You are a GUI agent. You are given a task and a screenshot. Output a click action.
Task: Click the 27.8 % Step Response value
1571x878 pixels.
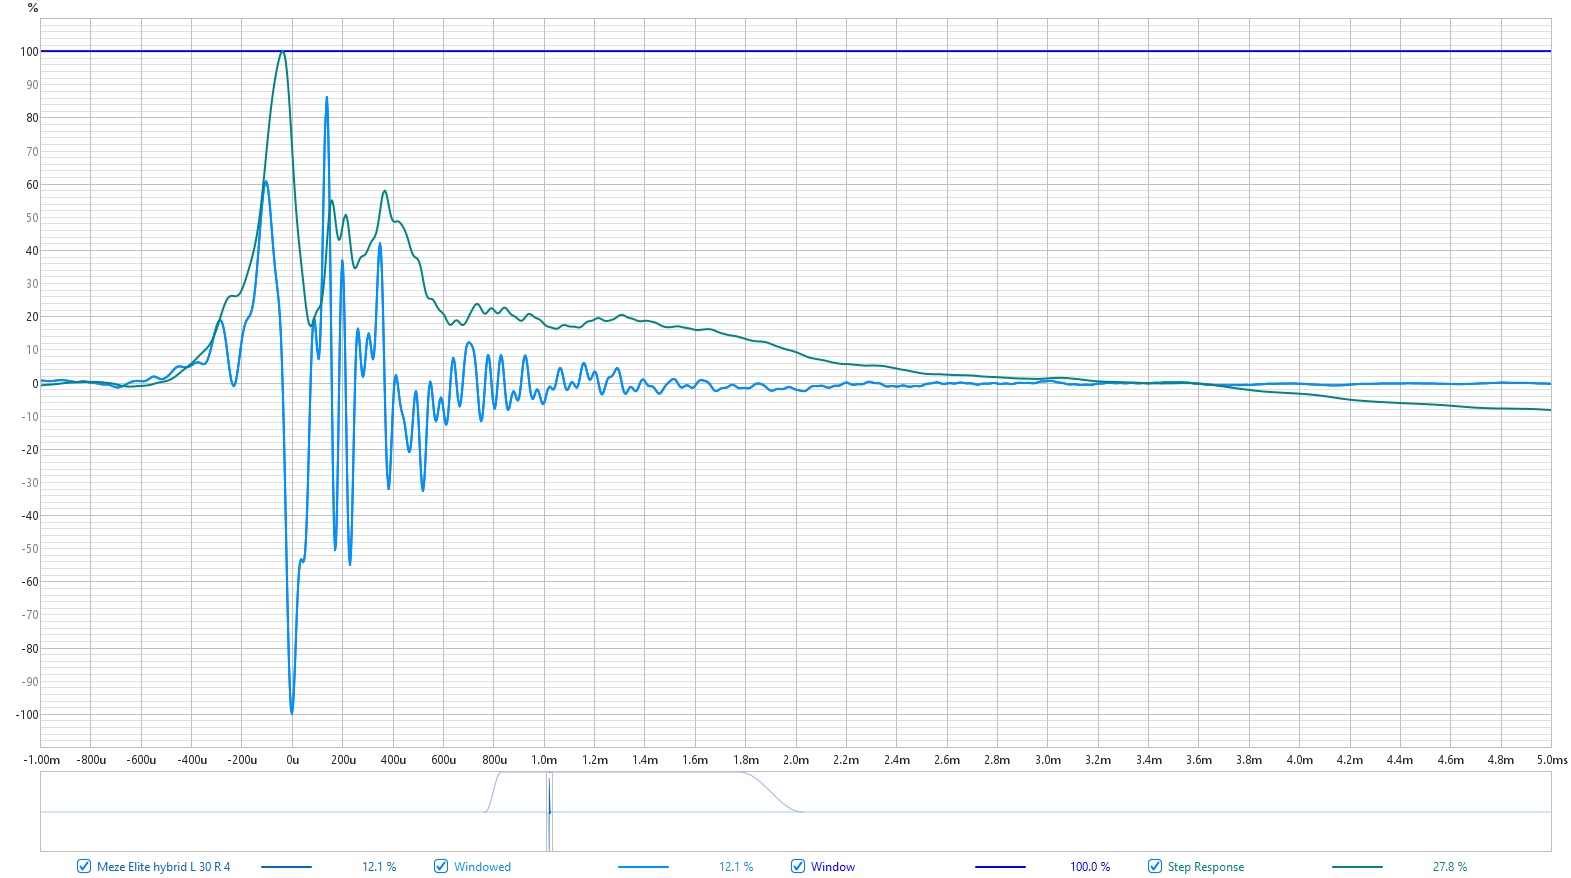[1450, 867]
